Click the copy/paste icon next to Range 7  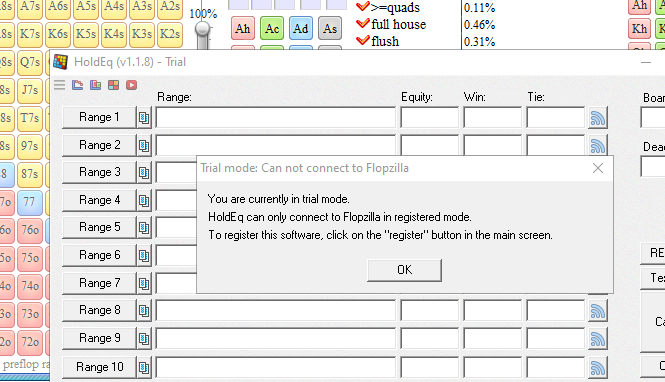click(144, 283)
